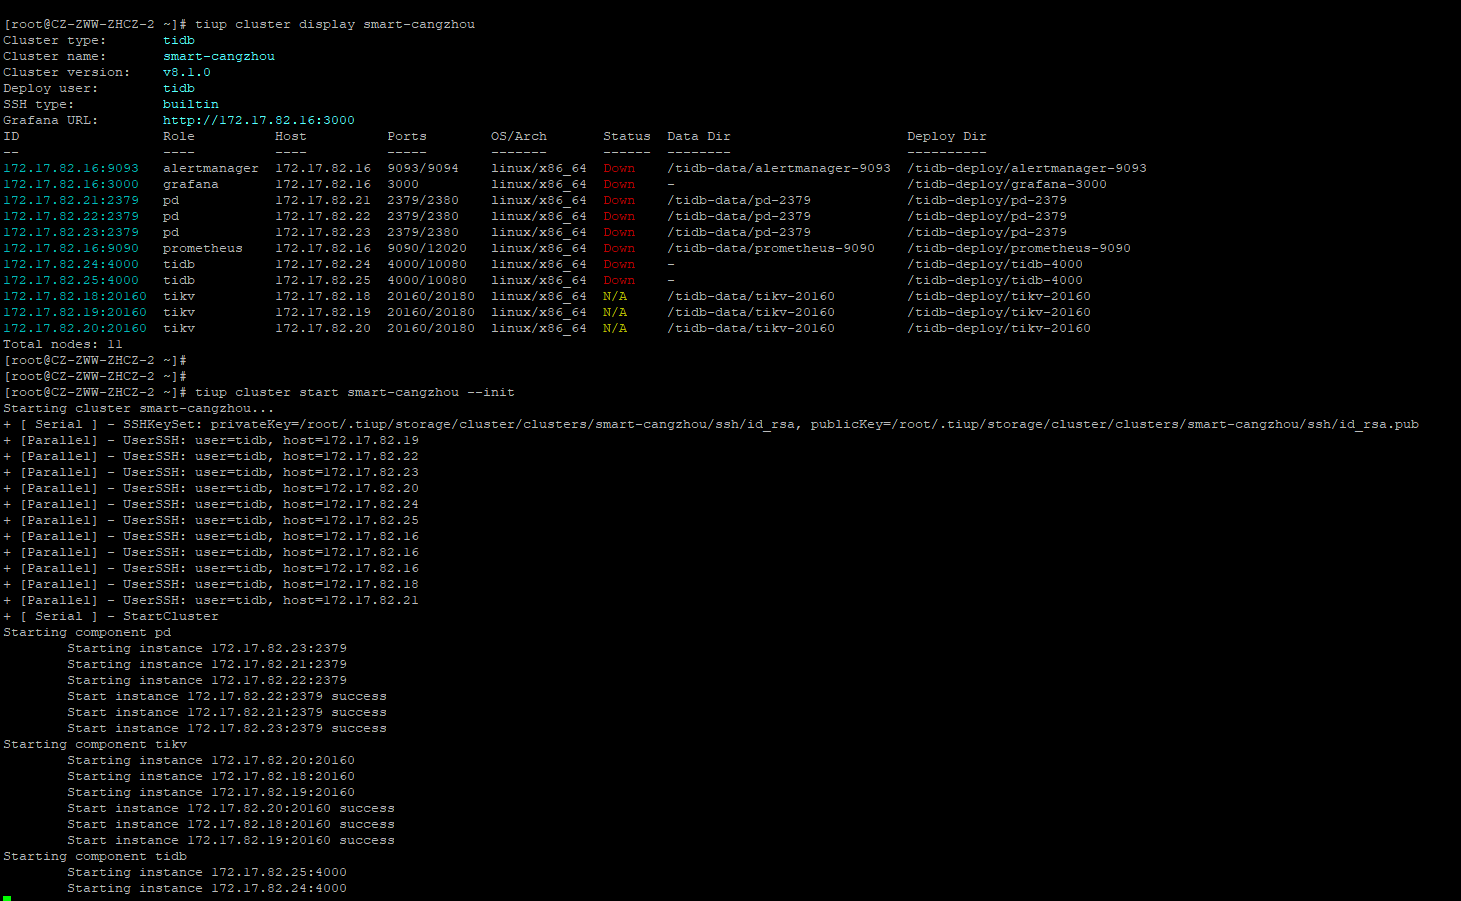
Task: Click the '[ Serial ] - StartCluster' line
Action: pos(111,616)
